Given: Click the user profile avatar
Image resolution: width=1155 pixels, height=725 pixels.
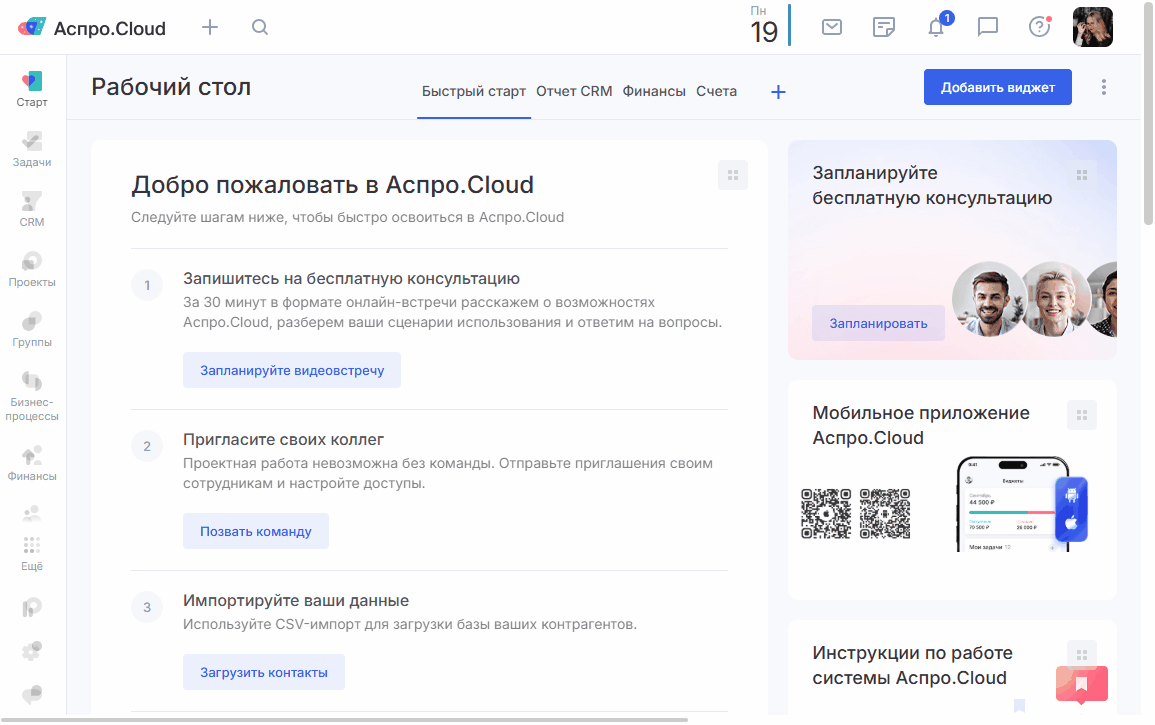Looking at the screenshot, I should click(x=1092, y=28).
